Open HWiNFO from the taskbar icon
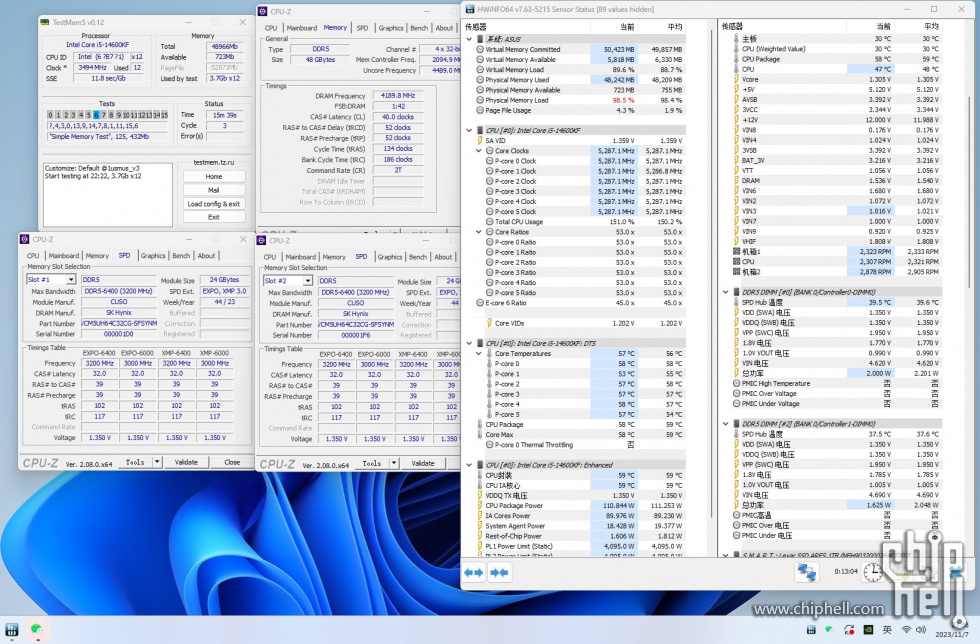980x644 pixels. (12, 630)
